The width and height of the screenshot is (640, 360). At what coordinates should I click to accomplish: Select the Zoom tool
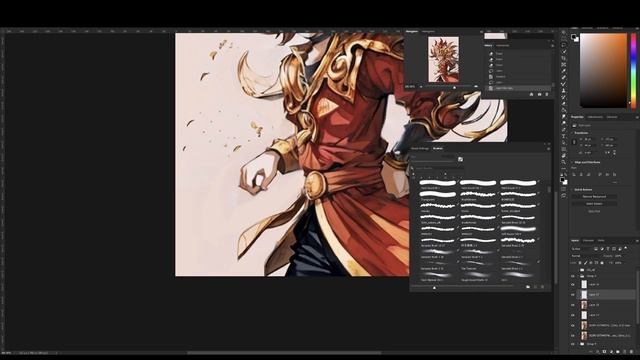click(x=564, y=162)
